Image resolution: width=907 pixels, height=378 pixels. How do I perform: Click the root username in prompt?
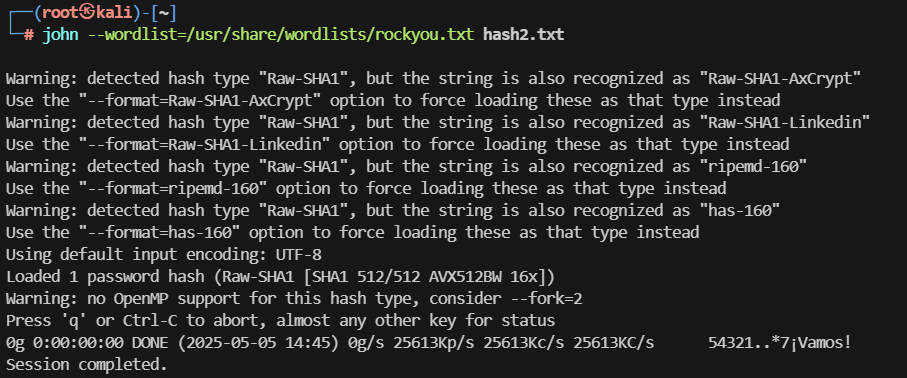pyautogui.click(x=60, y=12)
